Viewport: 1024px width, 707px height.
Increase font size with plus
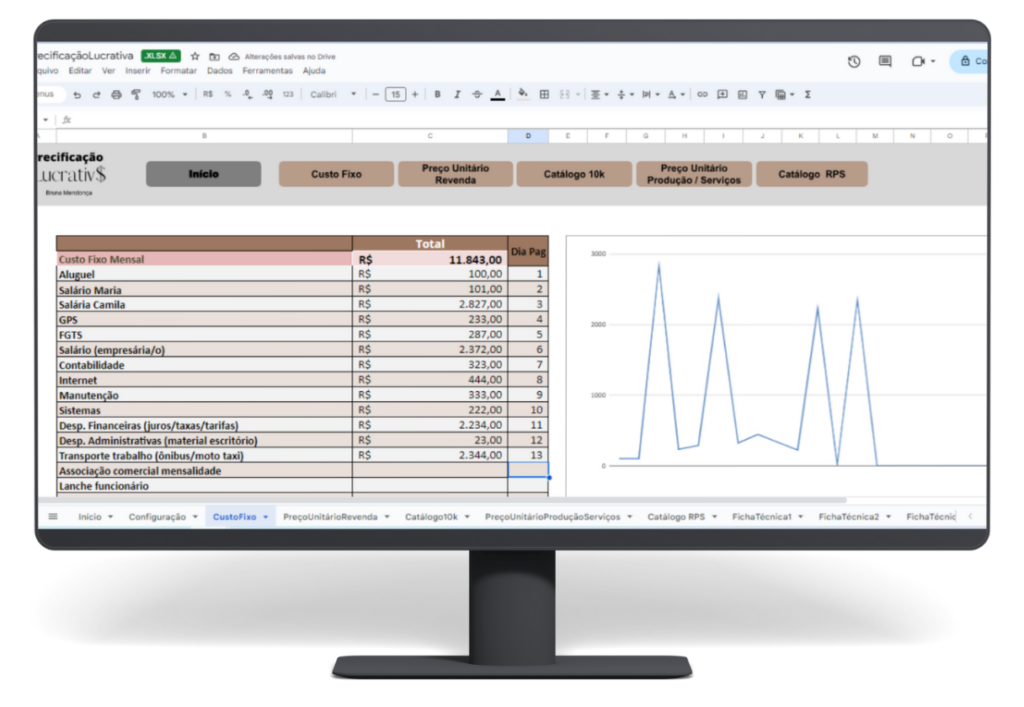click(x=415, y=95)
